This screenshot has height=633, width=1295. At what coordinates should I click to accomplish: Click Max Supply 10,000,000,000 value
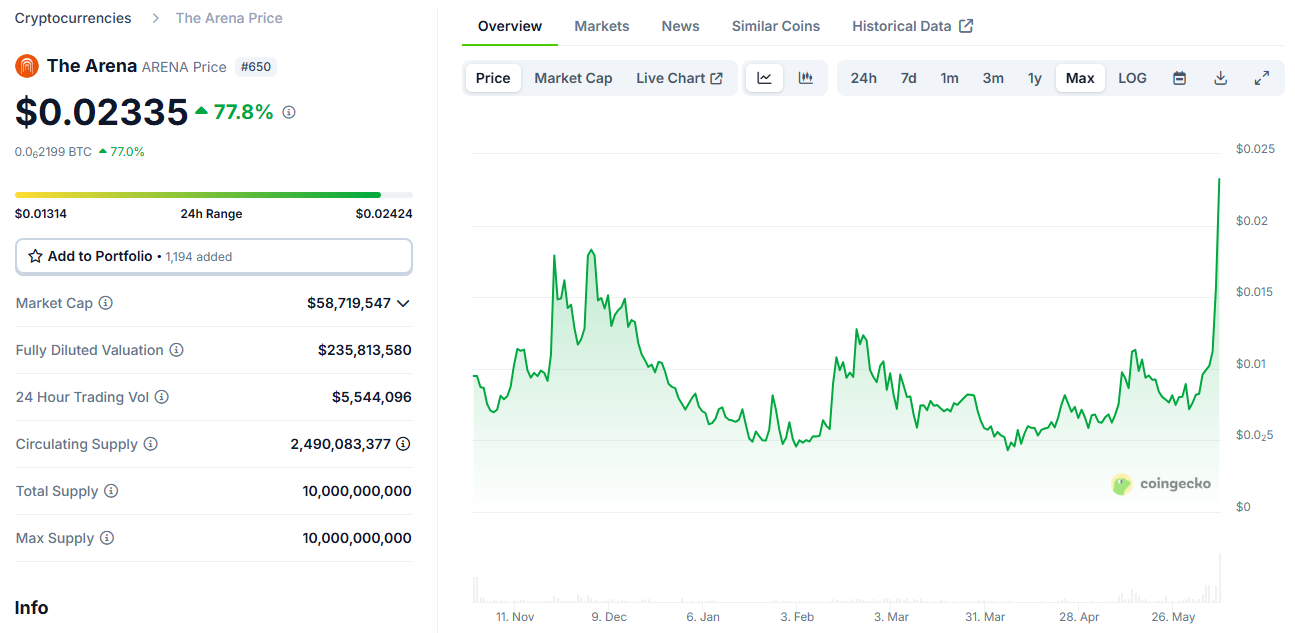click(357, 538)
